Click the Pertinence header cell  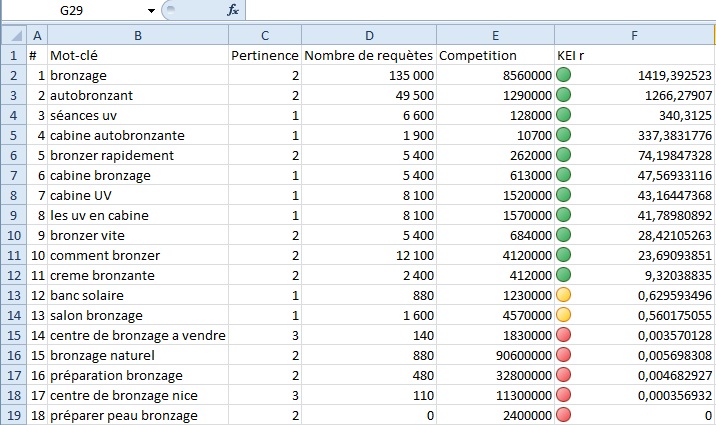(x=264, y=55)
